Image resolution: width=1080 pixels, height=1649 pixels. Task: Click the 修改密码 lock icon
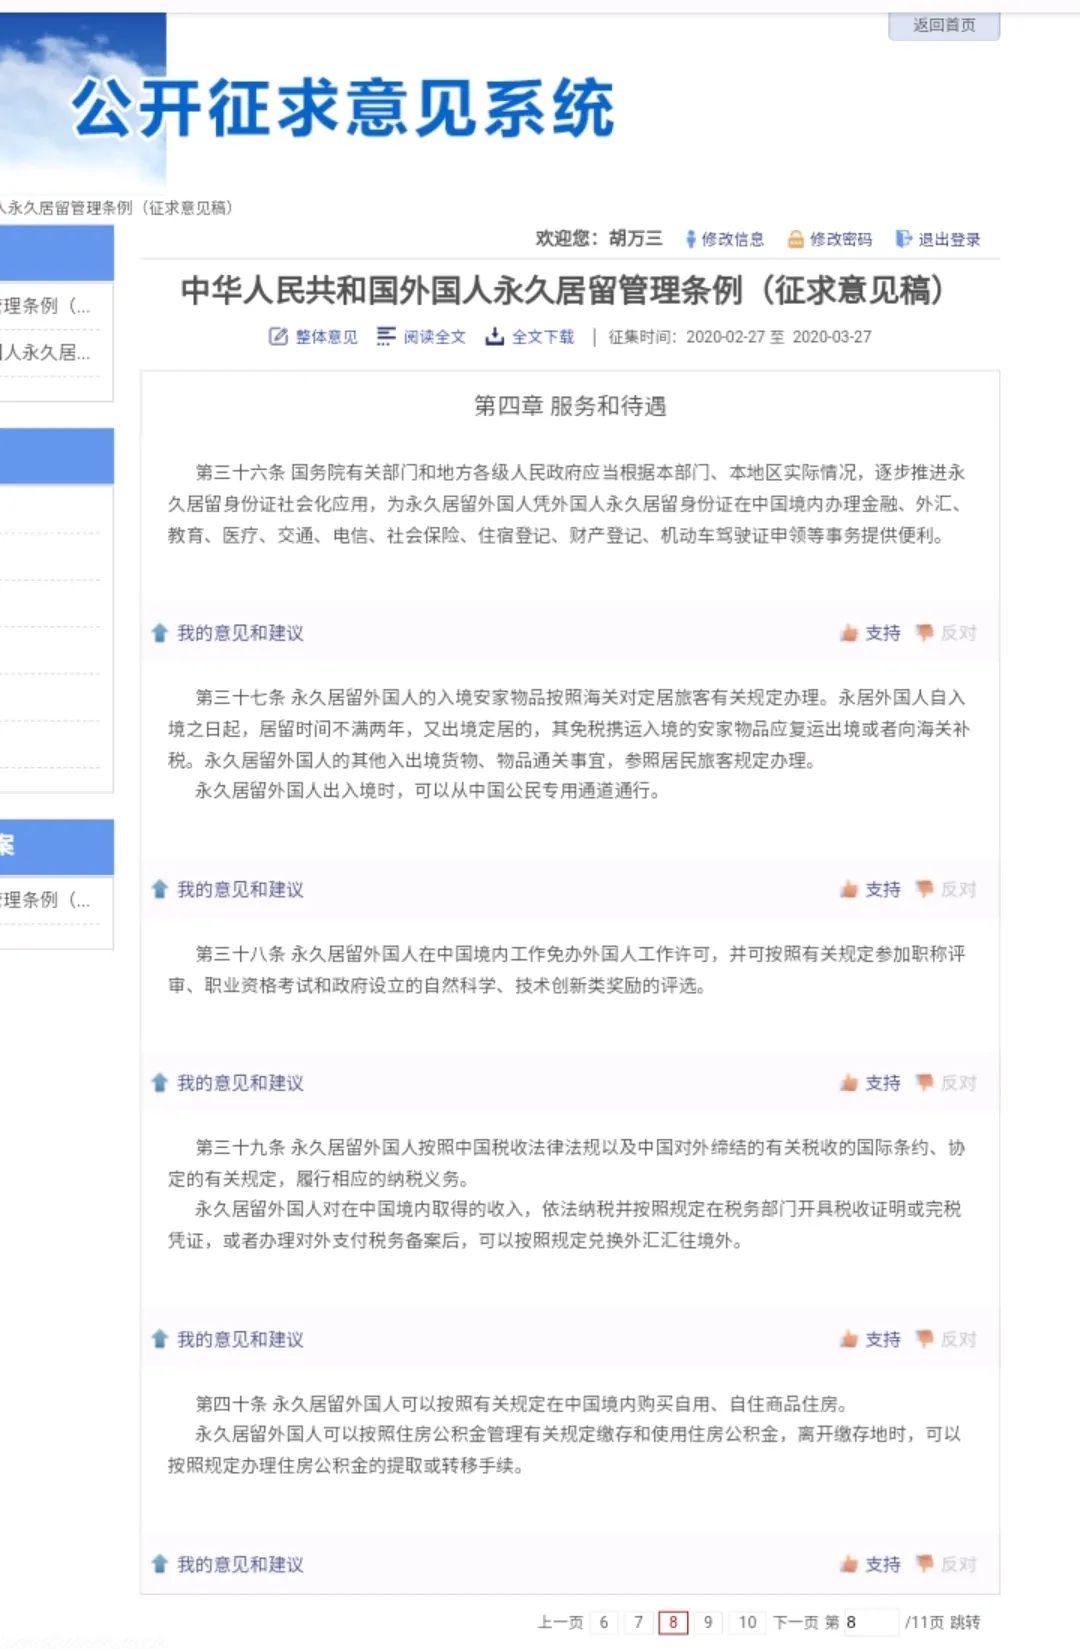[796, 239]
